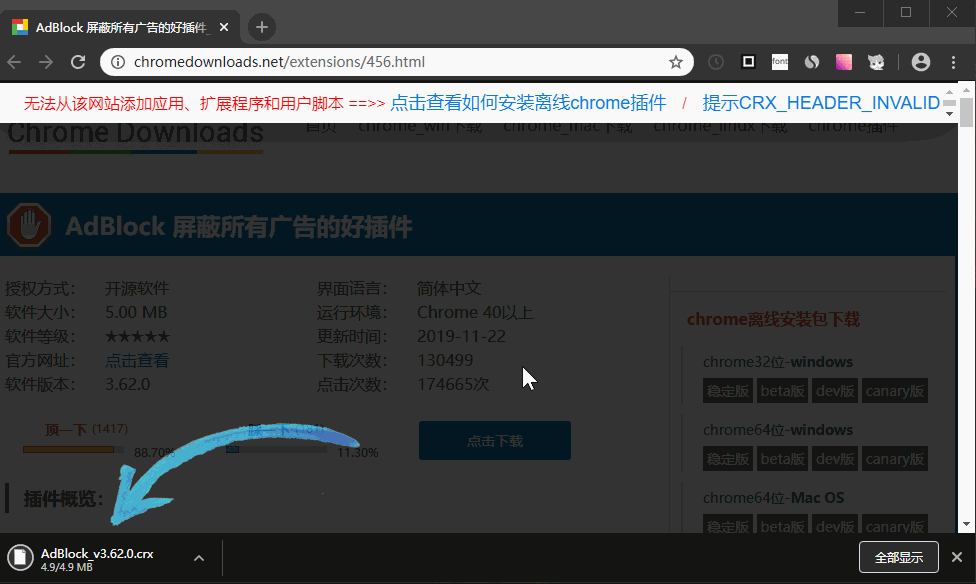Open the official website 点击查看 link

tap(137, 360)
